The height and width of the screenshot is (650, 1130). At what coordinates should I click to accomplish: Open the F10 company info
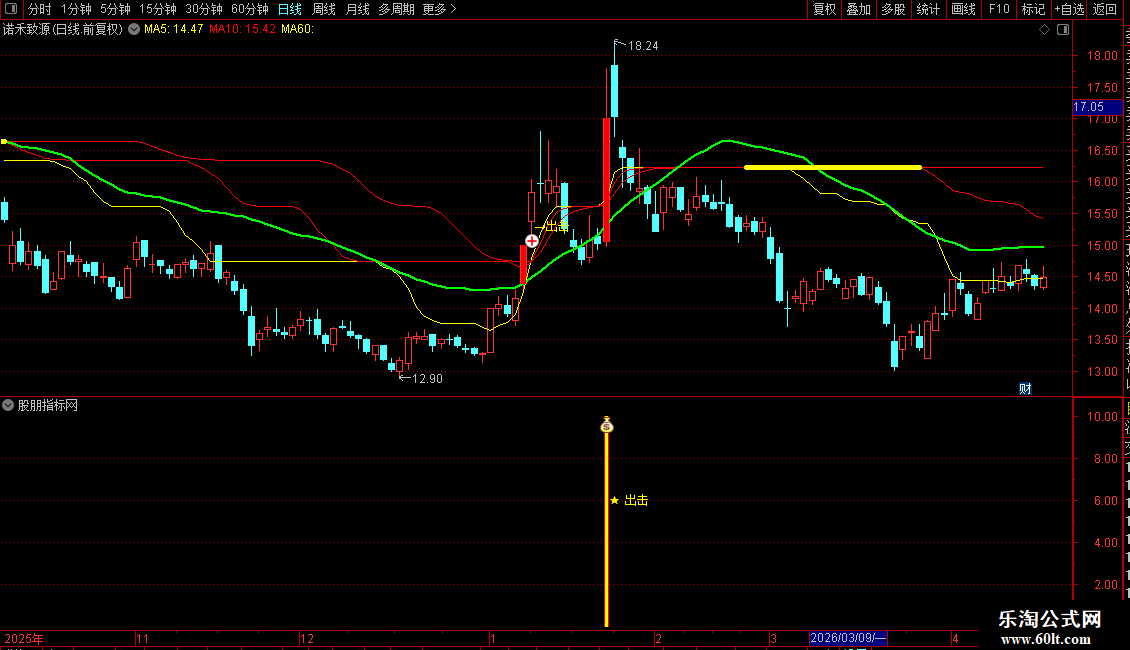pyautogui.click(x=999, y=9)
